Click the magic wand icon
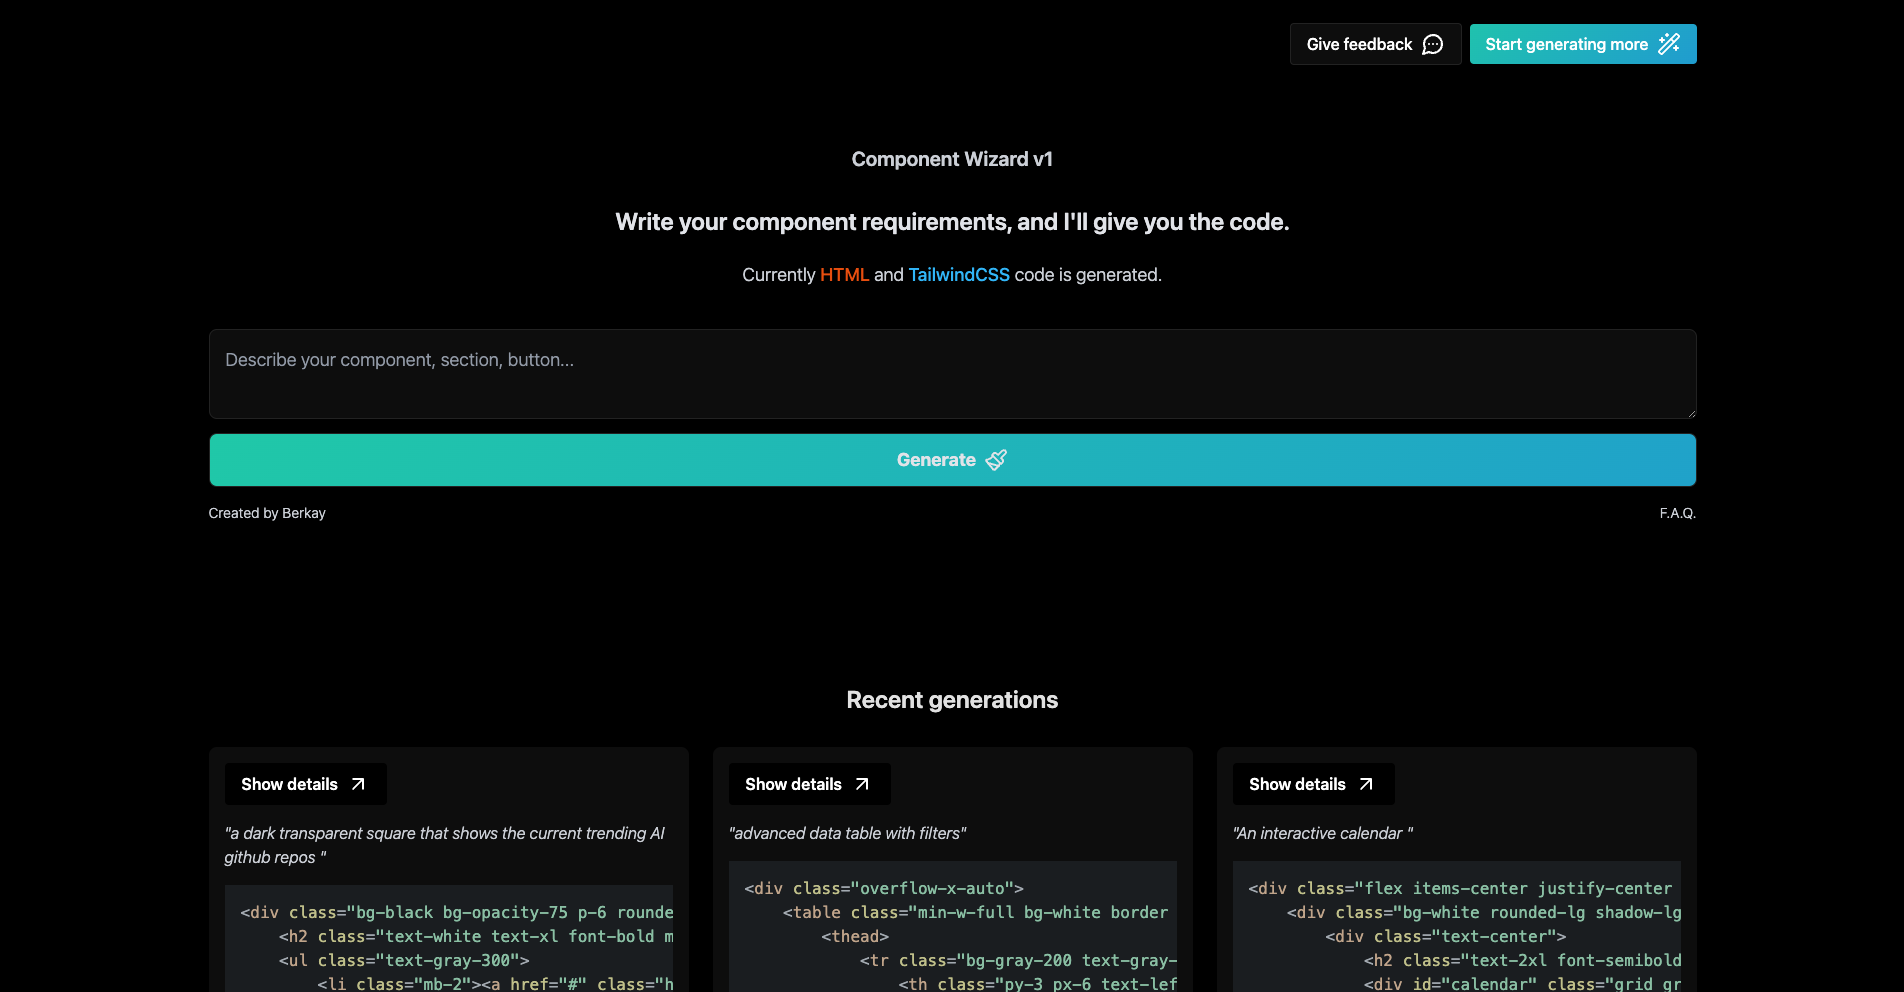1904x992 pixels. click(x=1669, y=44)
